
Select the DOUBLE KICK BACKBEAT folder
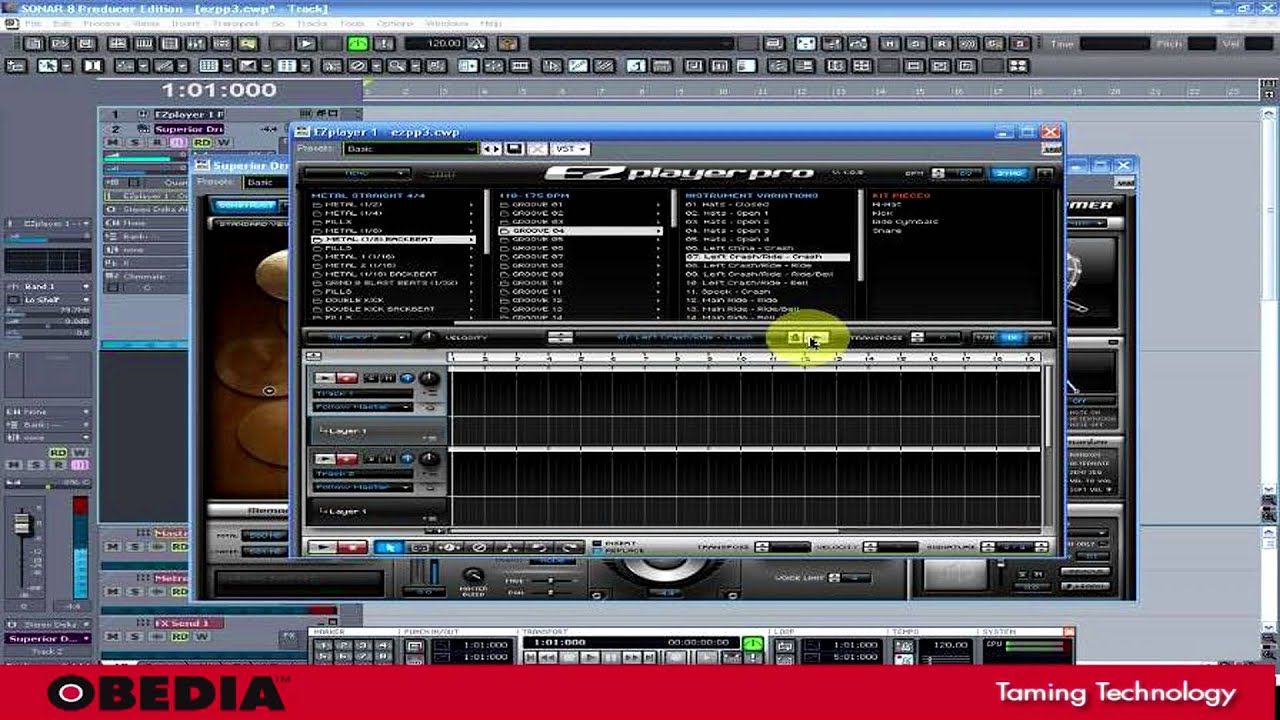[x=392, y=309]
